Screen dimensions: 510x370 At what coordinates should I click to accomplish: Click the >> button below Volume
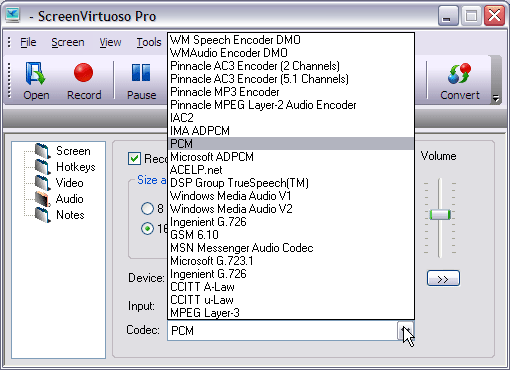[443, 278]
